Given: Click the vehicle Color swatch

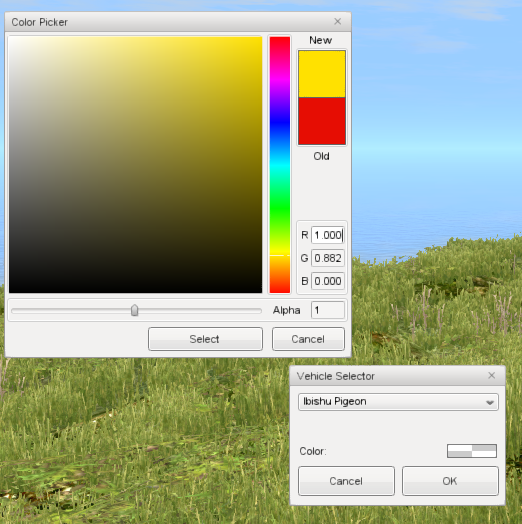Looking at the screenshot, I should click(x=472, y=451).
